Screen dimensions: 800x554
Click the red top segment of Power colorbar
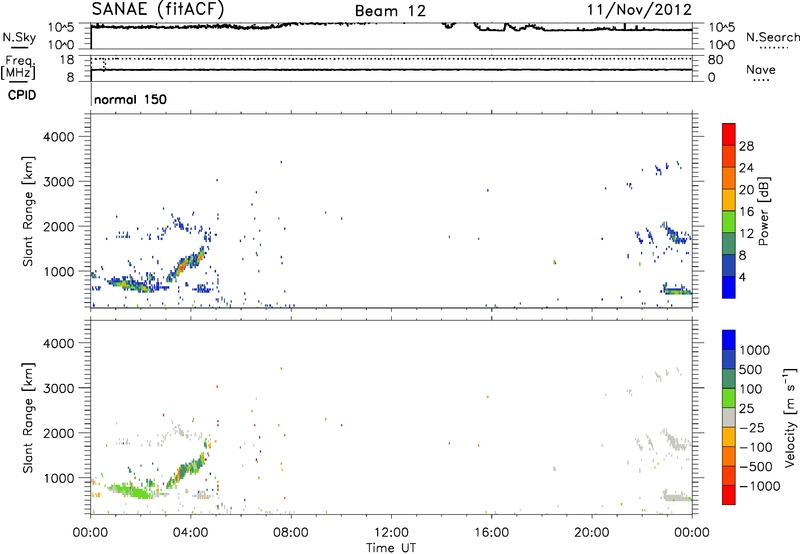pos(729,134)
